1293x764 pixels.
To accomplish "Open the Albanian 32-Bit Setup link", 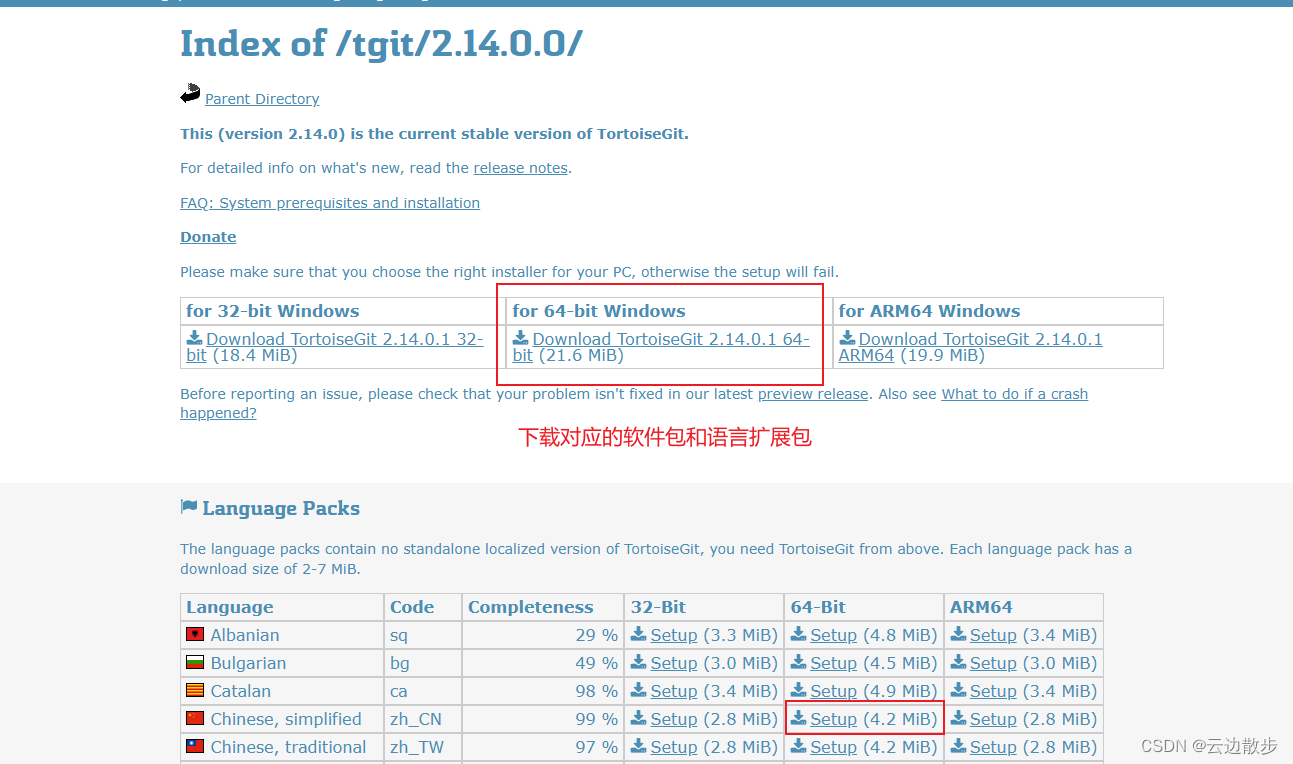I will [x=674, y=635].
